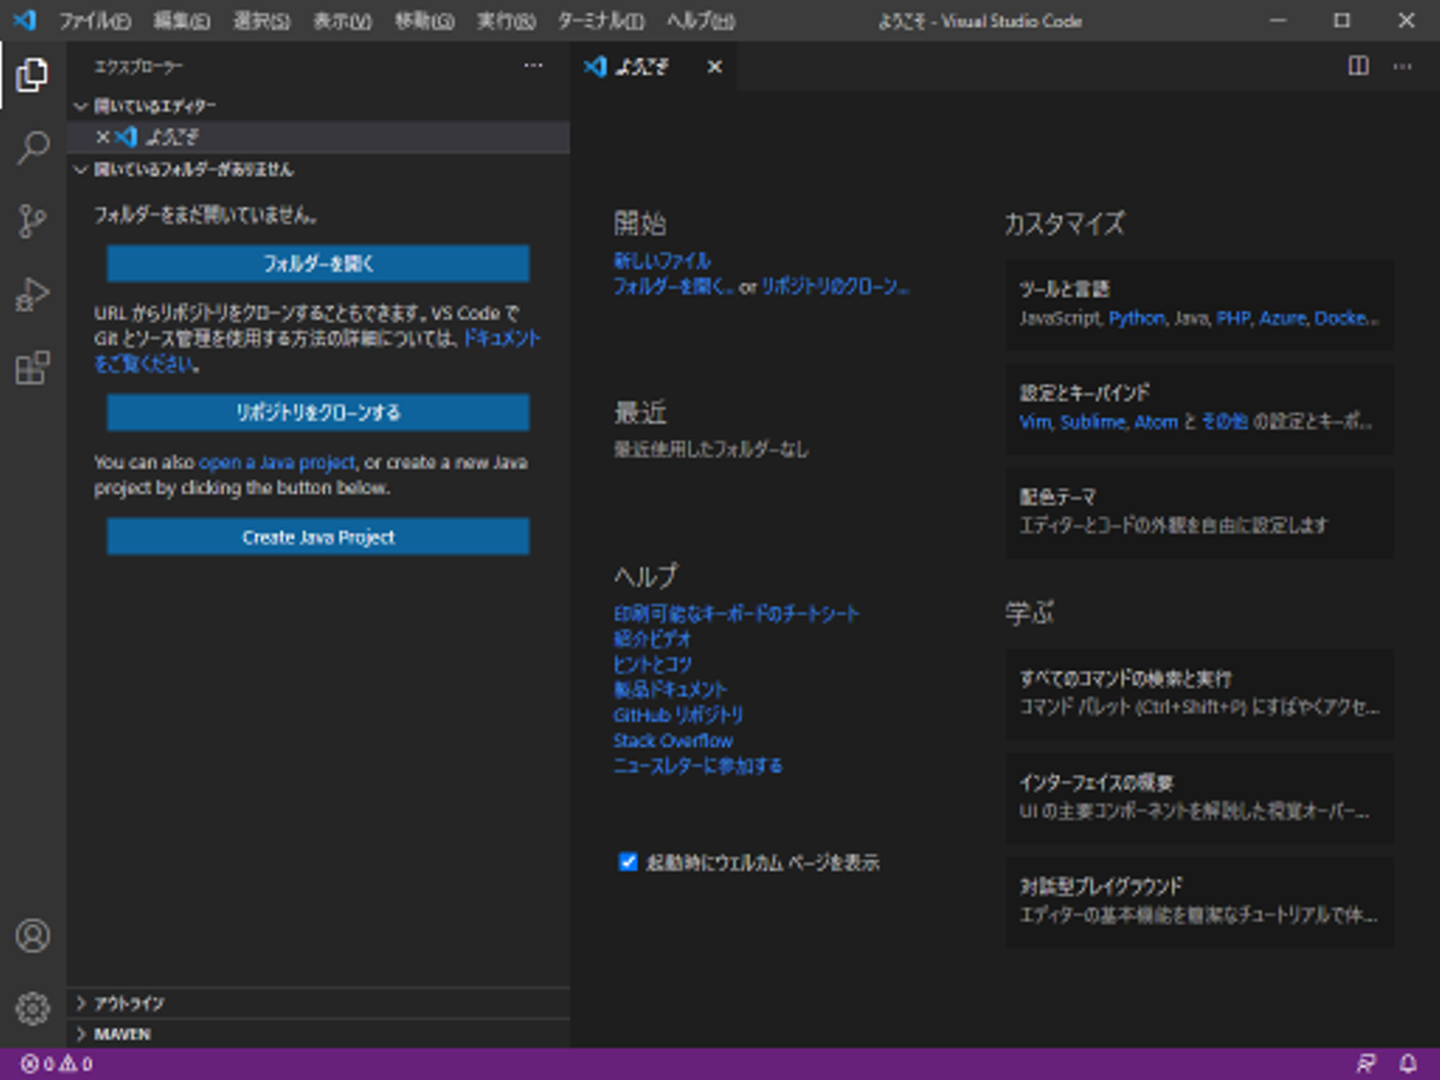The width and height of the screenshot is (1440, 1080).
Task: Click the Accounts icon
Action: click(x=33, y=935)
